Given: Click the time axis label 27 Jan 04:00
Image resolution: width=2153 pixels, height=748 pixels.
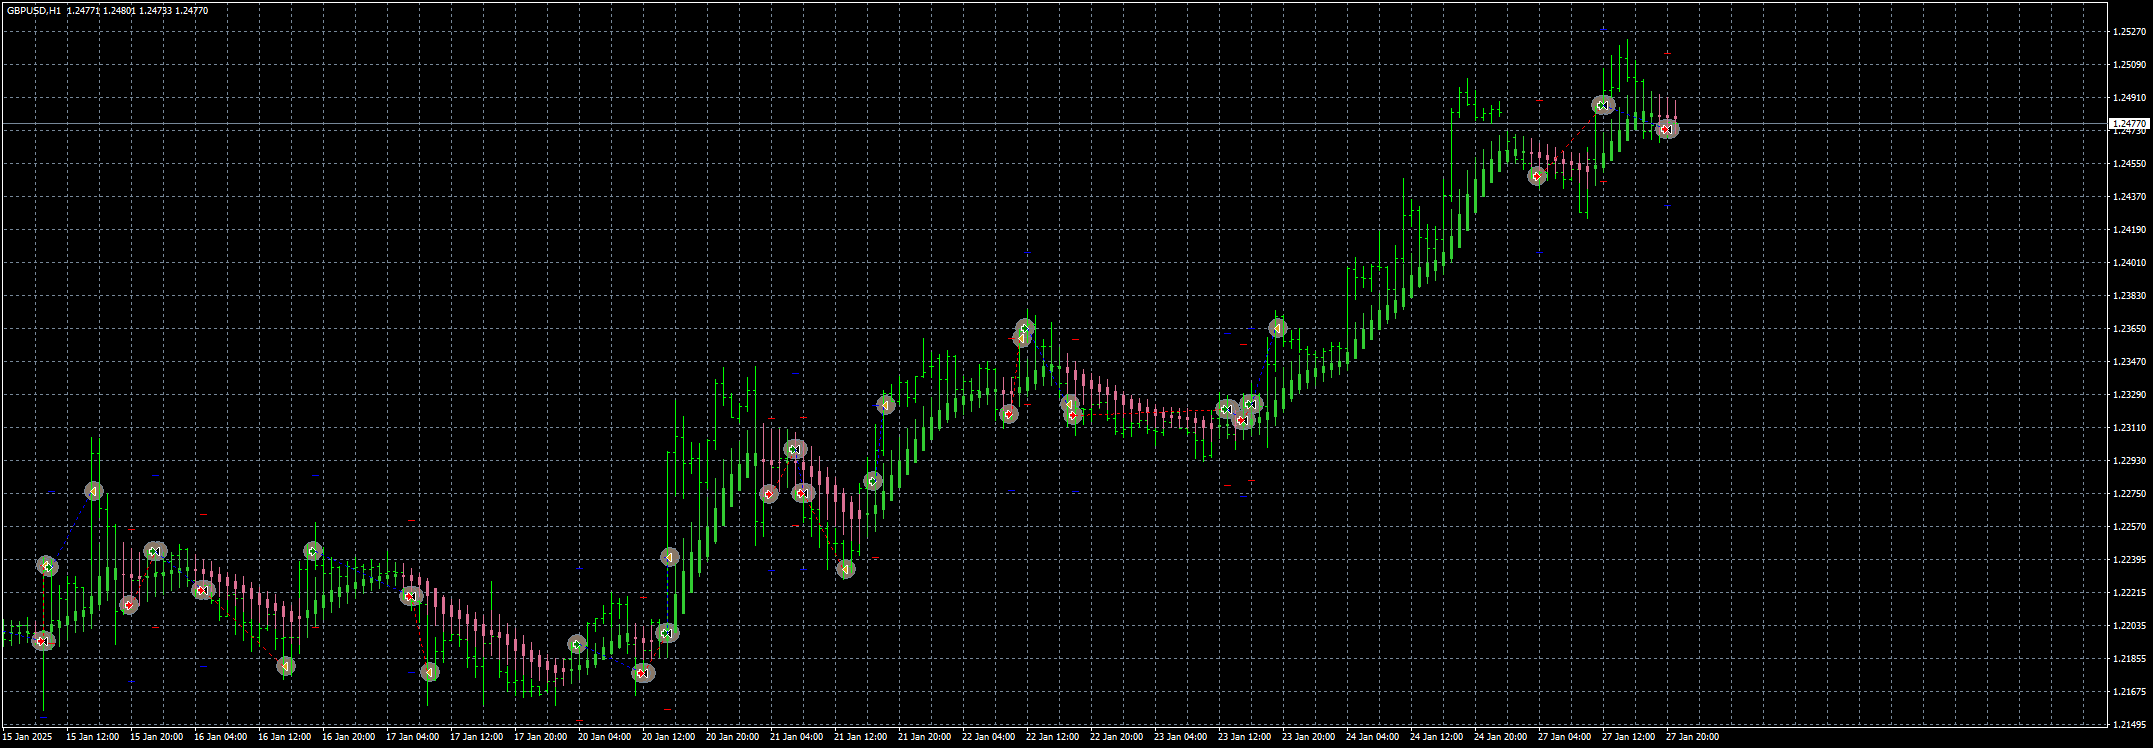Looking at the screenshot, I should coord(1564,737).
